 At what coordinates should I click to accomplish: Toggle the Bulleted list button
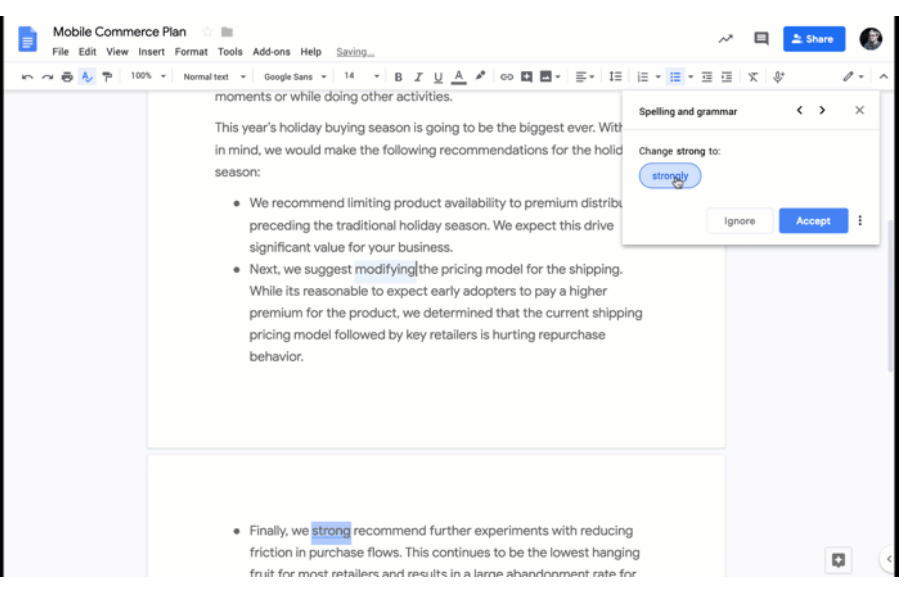675,77
